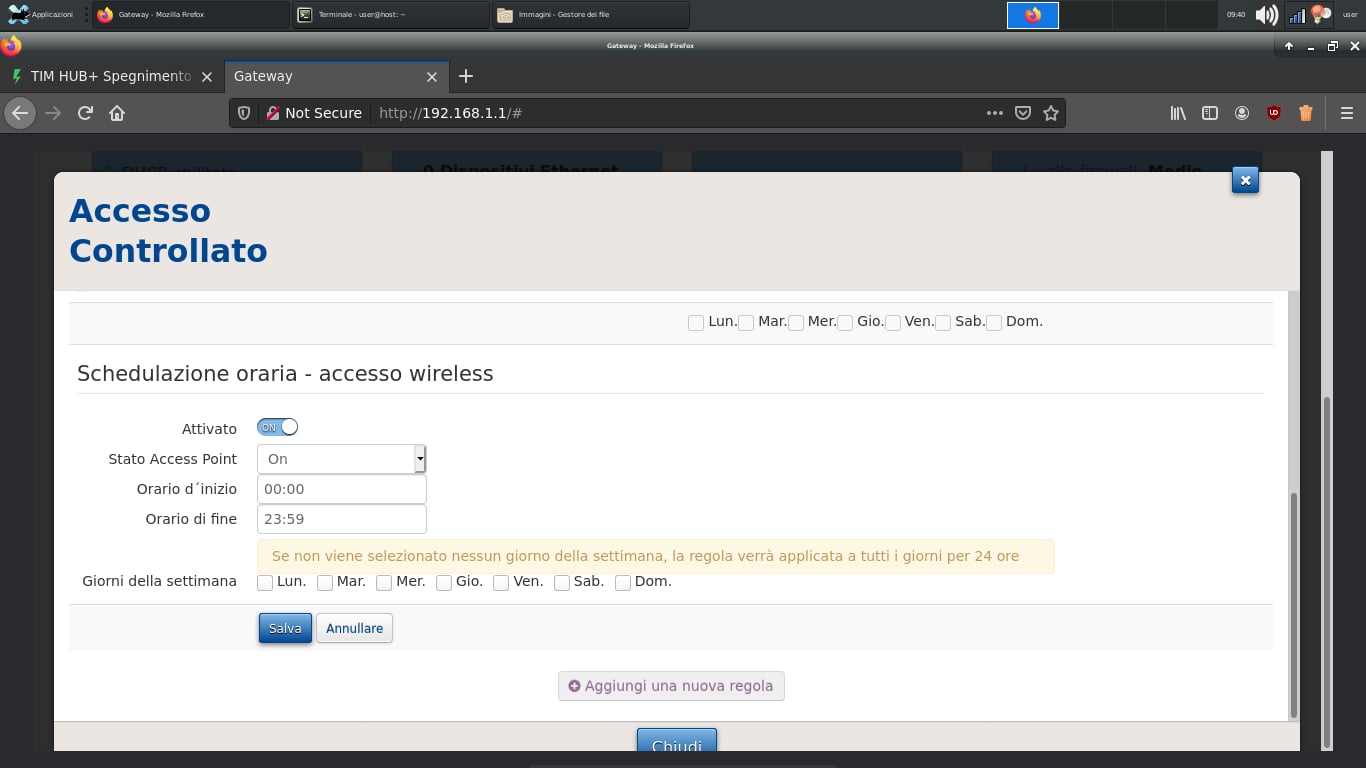
Task: Click the Orario di fine field
Action: click(341, 519)
